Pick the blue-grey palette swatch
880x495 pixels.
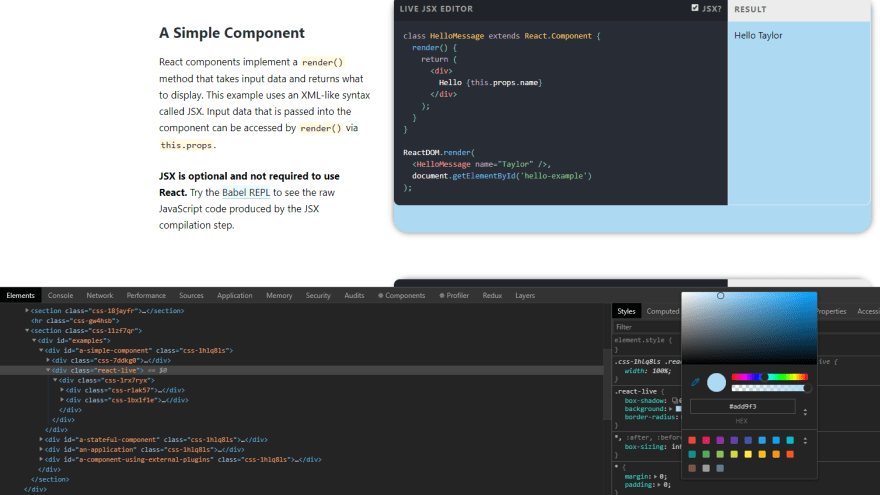[x=720, y=468]
